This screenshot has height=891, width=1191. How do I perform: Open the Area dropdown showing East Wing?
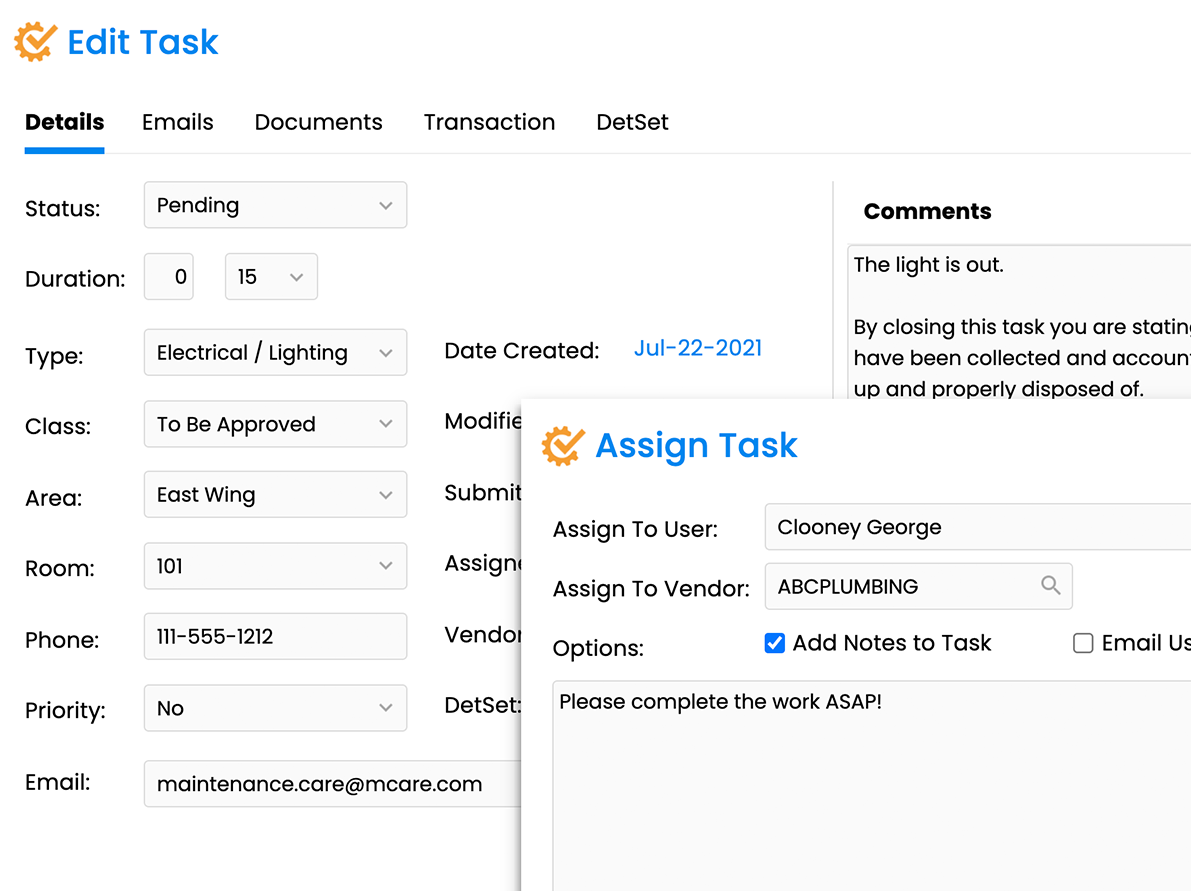pyautogui.click(x=275, y=494)
